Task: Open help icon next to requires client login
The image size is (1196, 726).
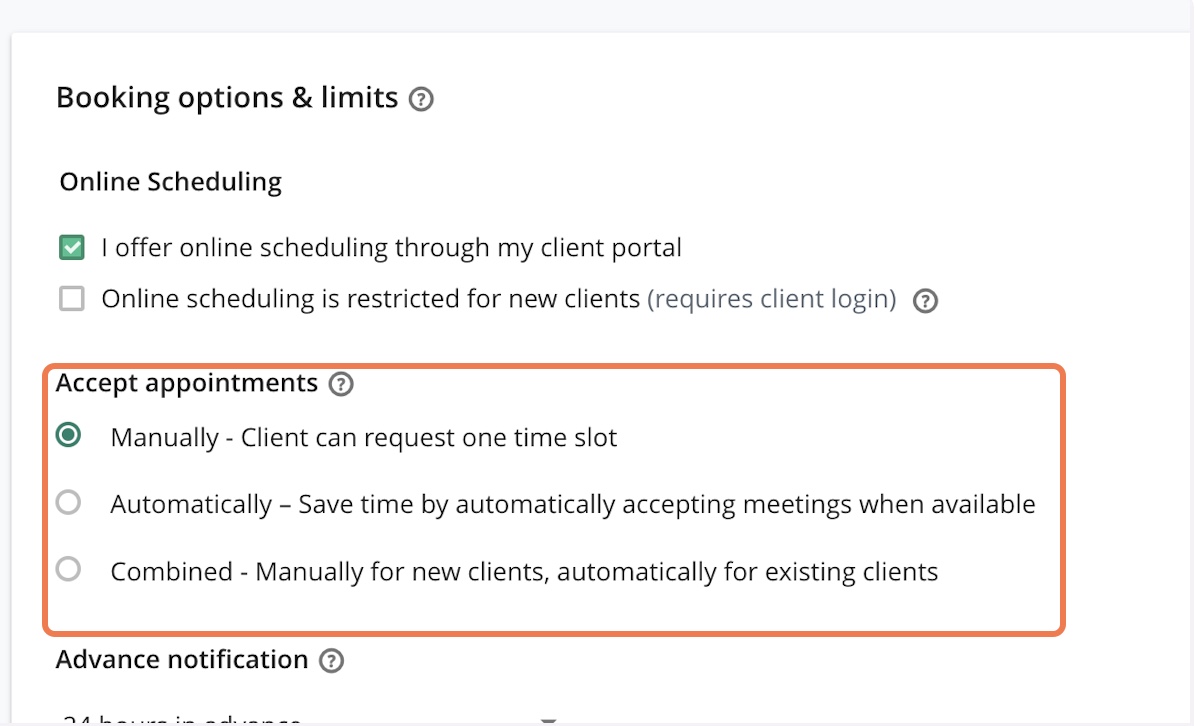Action: click(x=926, y=301)
